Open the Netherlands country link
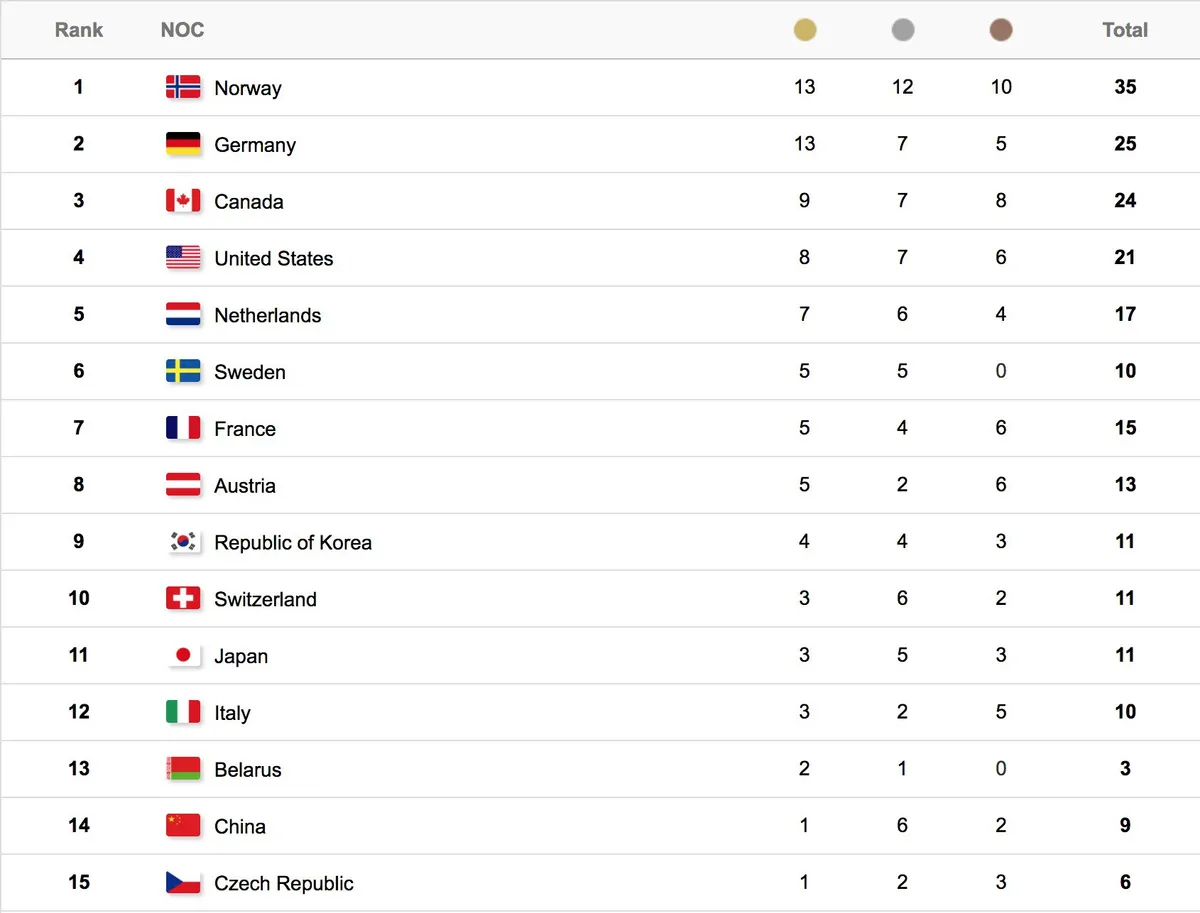The height and width of the screenshot is (913, 1200). [268, 315]
